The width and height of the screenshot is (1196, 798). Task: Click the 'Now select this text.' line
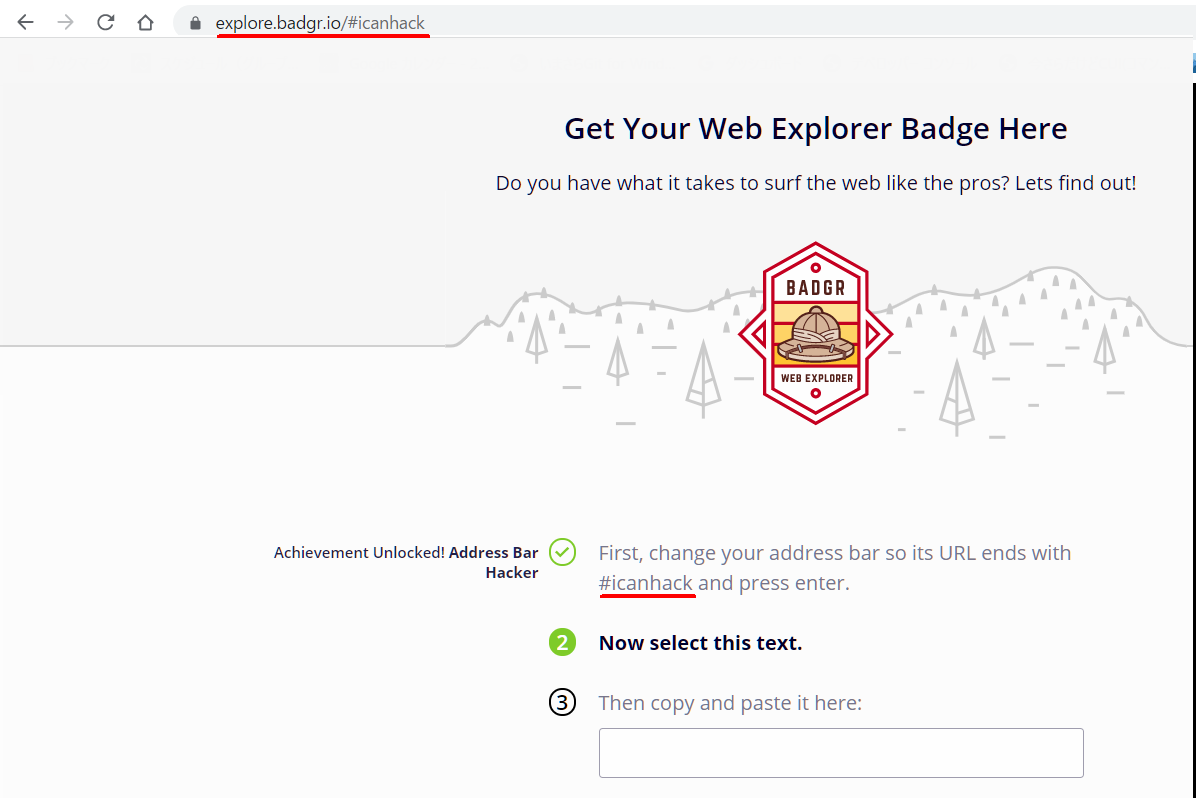pyautogui.click(x=700, y=643)
